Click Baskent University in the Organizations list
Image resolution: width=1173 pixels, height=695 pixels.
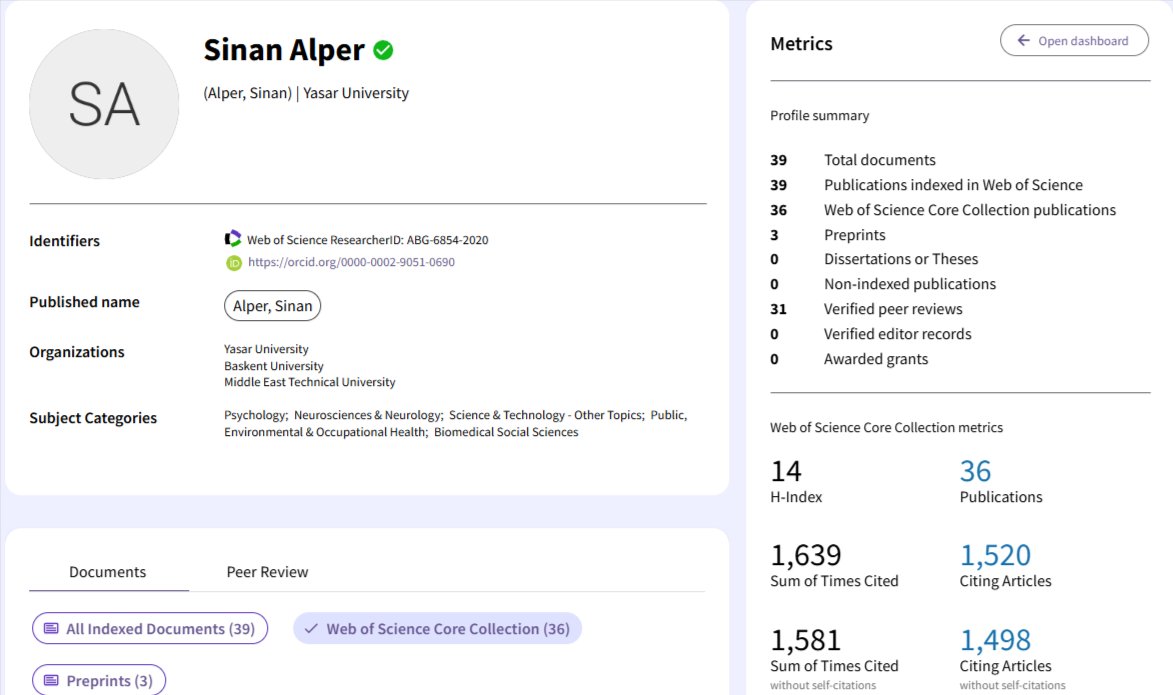pyautogui.click(x=274, y=366)
